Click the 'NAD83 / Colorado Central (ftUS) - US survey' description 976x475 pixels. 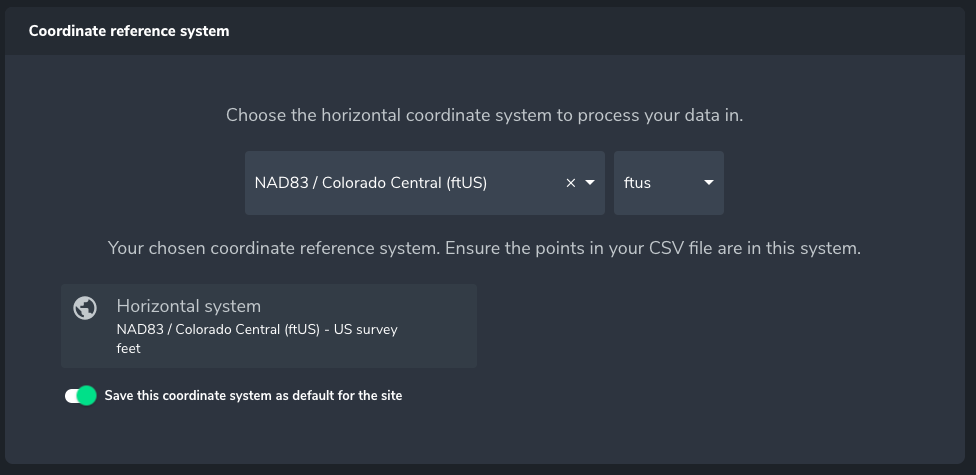pyautogui.click(x=257, y=329)
